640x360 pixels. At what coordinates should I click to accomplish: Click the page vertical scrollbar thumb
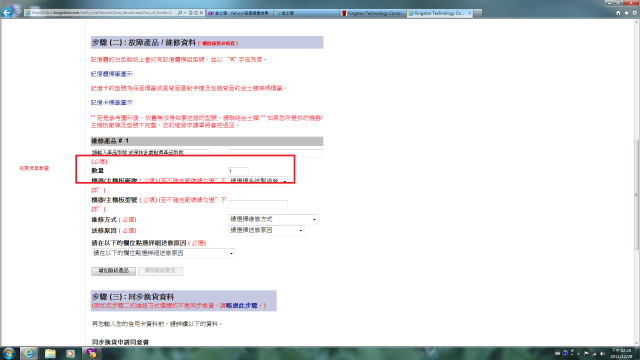click(x=637, y=194)
